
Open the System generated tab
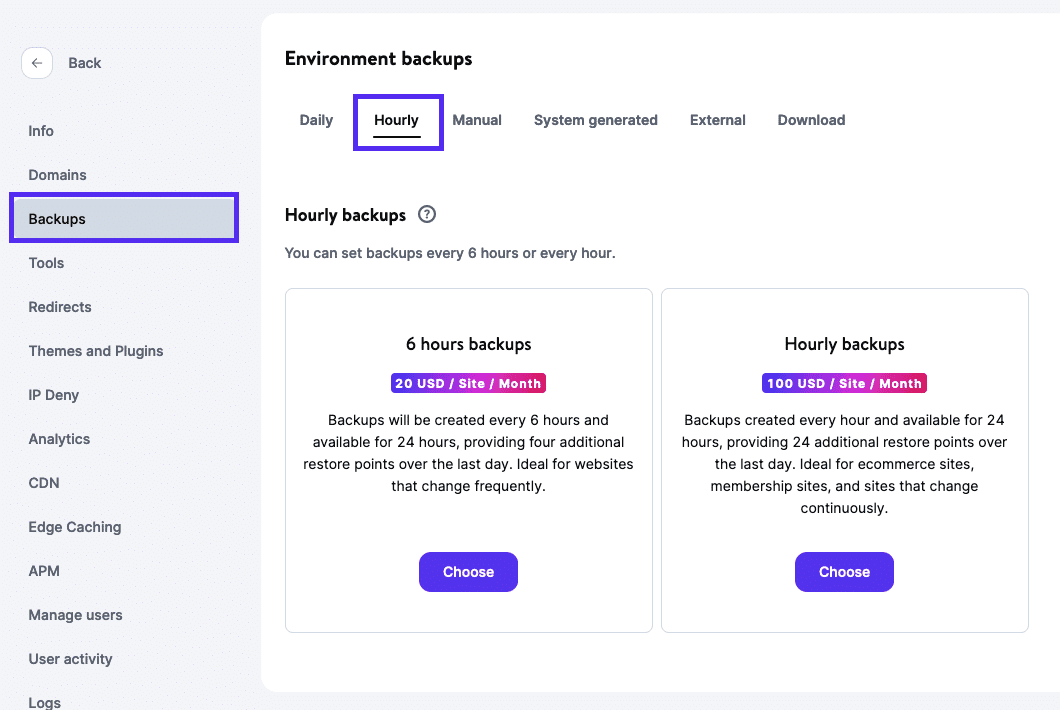tap(596, 120)
